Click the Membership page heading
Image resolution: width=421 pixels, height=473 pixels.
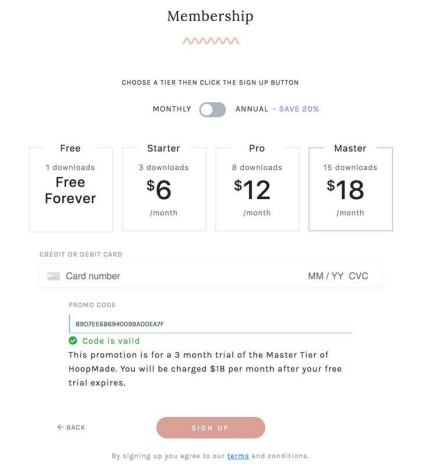[x=210, y=16]
